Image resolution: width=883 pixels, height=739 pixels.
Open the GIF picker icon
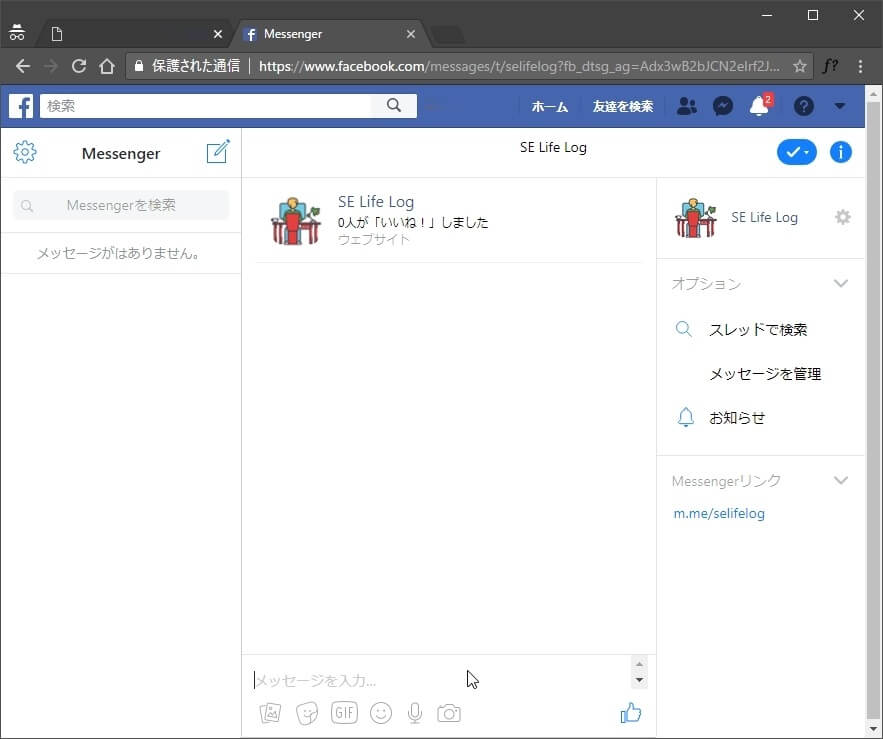pyautogui.click(x=344, y=713)
